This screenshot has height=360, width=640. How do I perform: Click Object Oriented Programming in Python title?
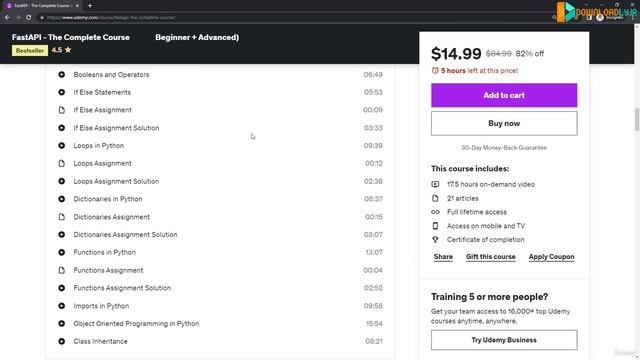136,324
